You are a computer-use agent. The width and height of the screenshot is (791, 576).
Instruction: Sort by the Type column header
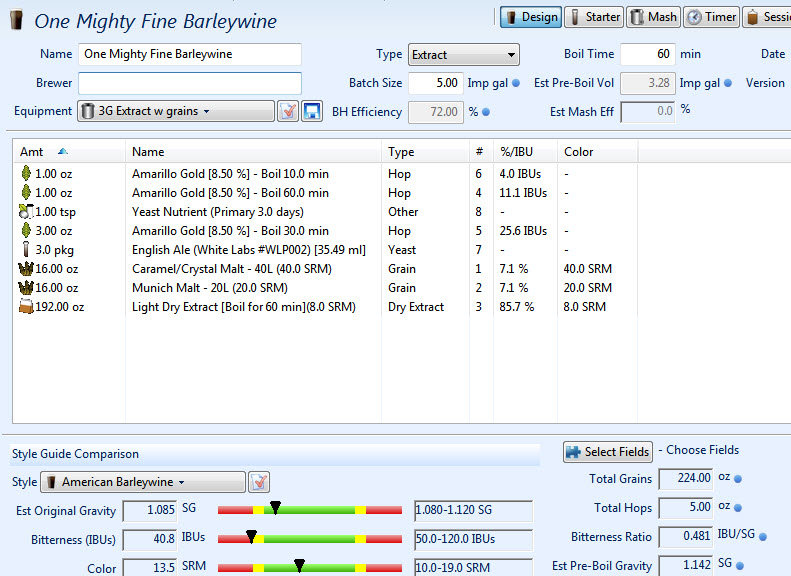click(425, 152)
